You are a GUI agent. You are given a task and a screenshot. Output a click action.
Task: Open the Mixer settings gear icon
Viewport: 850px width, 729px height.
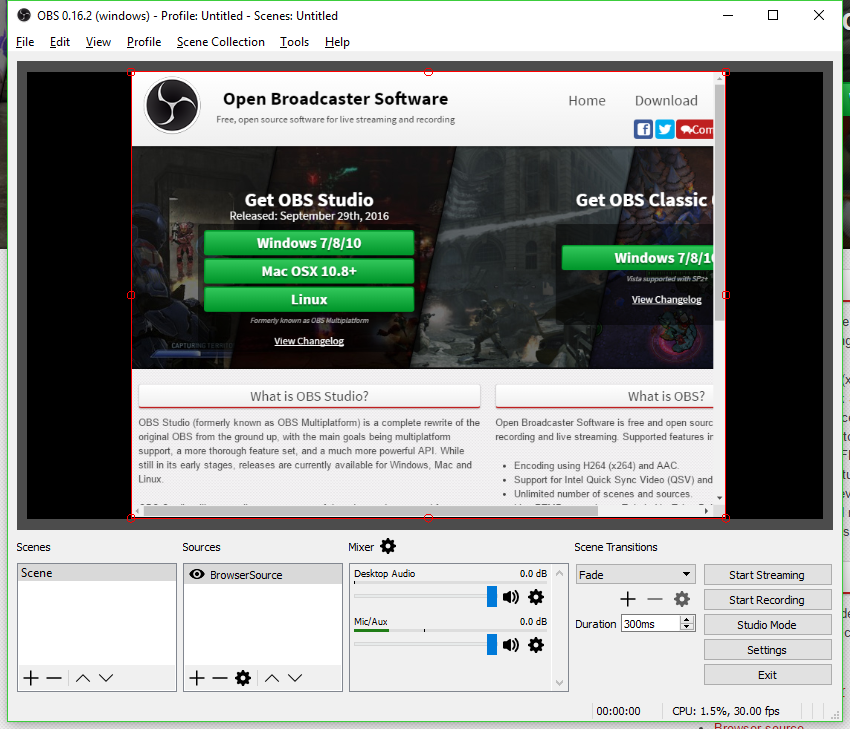point(388,546)
